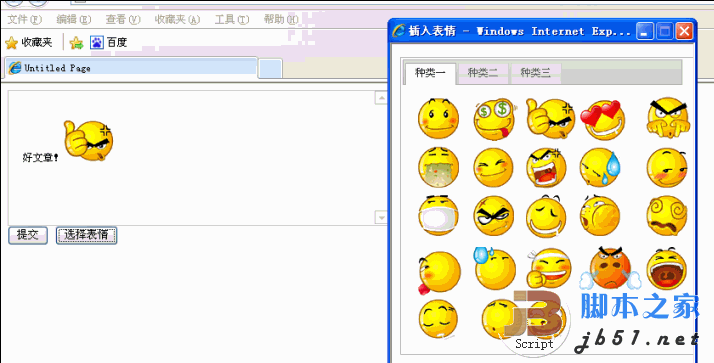Choose the red furious steaming emoticon
Viewport: 714px width, 363px height.
tap(610, 268)
